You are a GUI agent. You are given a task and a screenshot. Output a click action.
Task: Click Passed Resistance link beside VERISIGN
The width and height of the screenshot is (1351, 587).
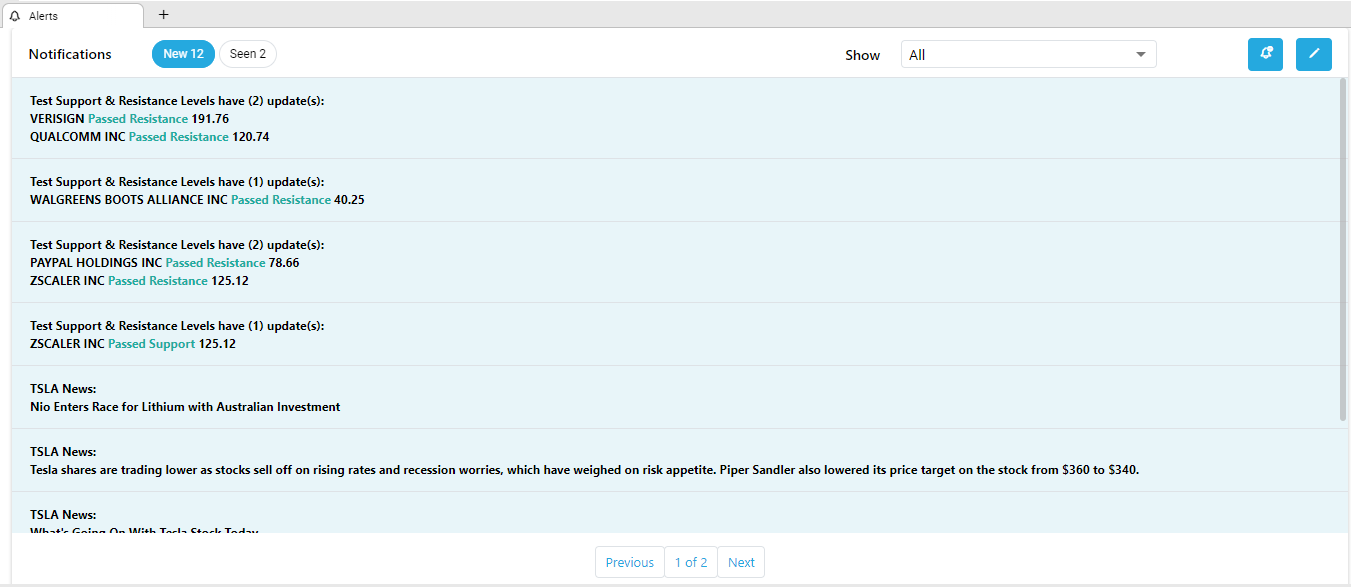138,119
